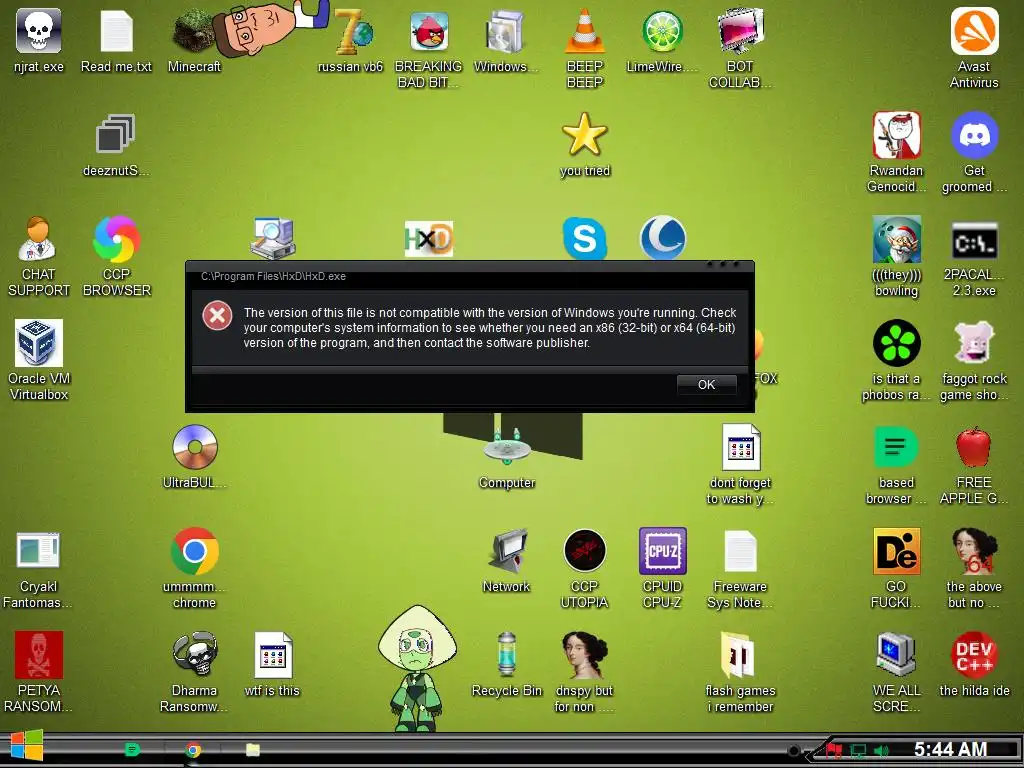Open the 'dont forget to wash y...' file

point(741,447)
